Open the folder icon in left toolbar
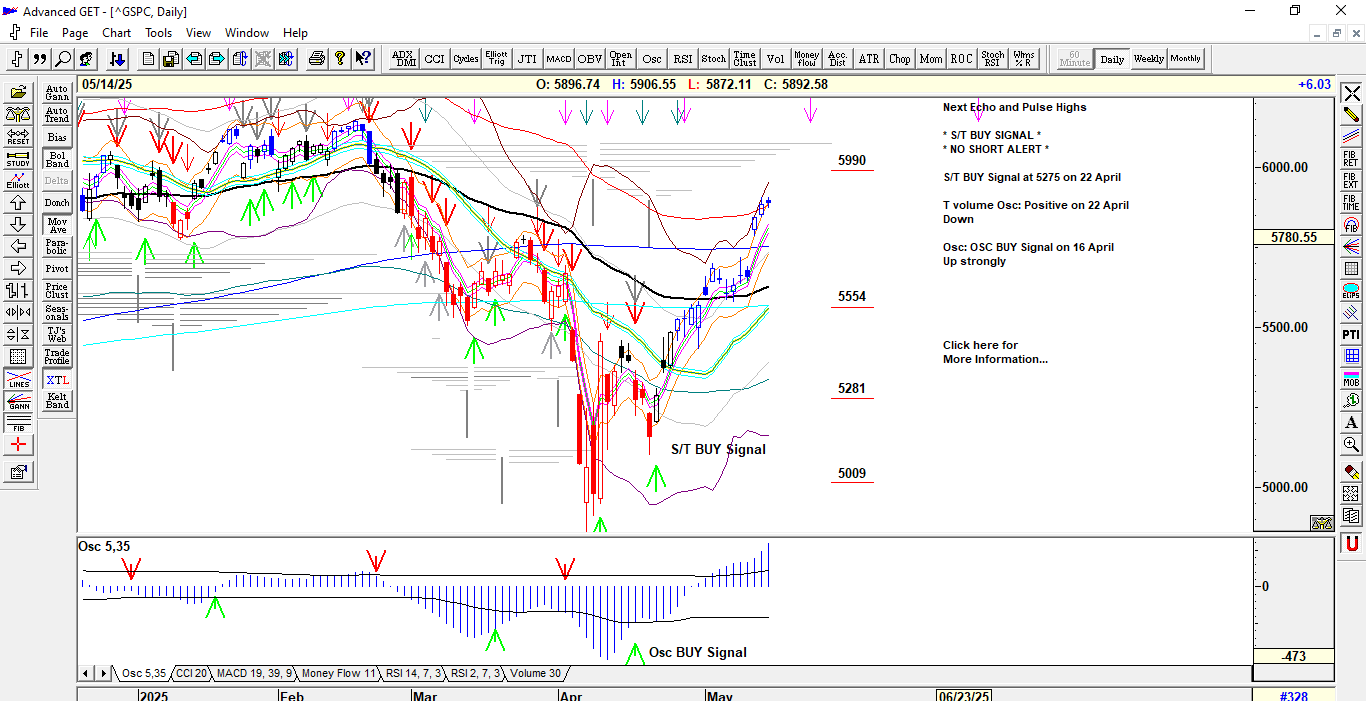The height and width of the screenshot is (701, 1366). tap(18, 93)
